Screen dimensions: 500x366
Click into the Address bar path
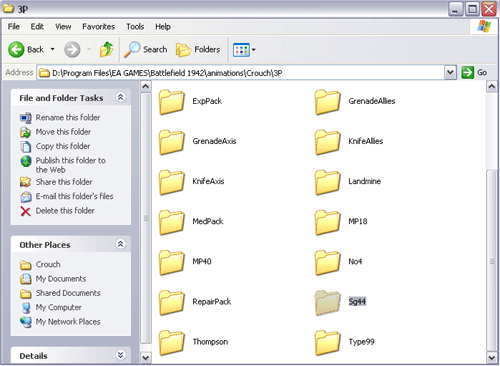pyautogui.click(x=240, y=73)
